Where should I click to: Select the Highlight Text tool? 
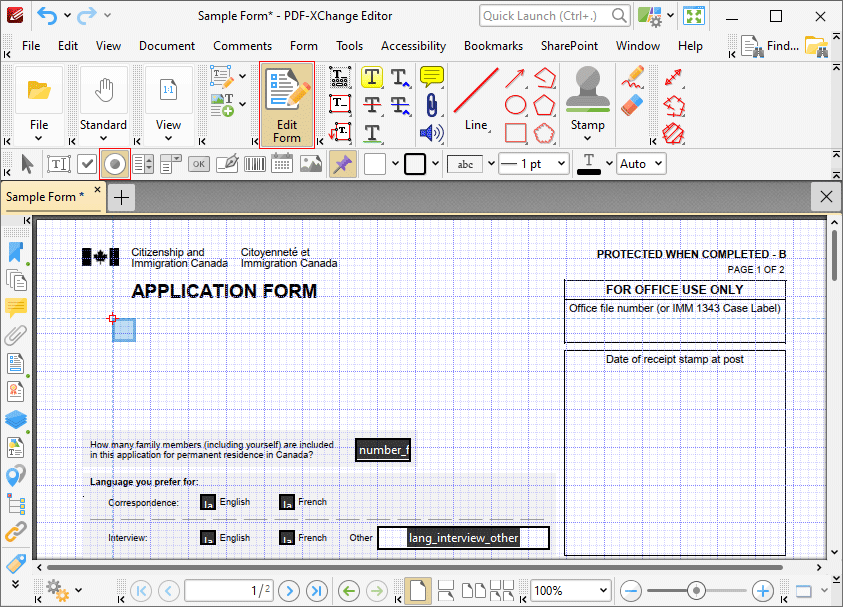tap(372, 77)
